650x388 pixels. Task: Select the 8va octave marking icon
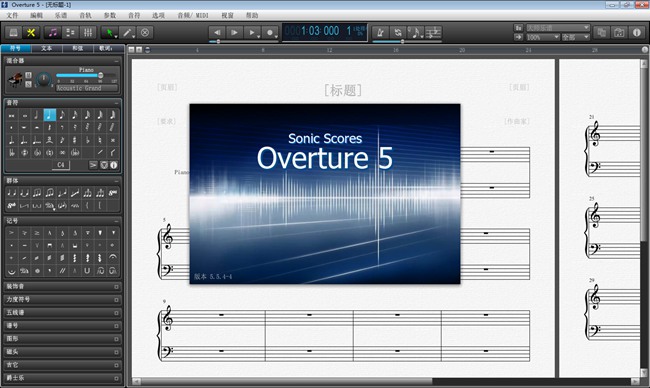pyautogui.click(x=113, y=193)
